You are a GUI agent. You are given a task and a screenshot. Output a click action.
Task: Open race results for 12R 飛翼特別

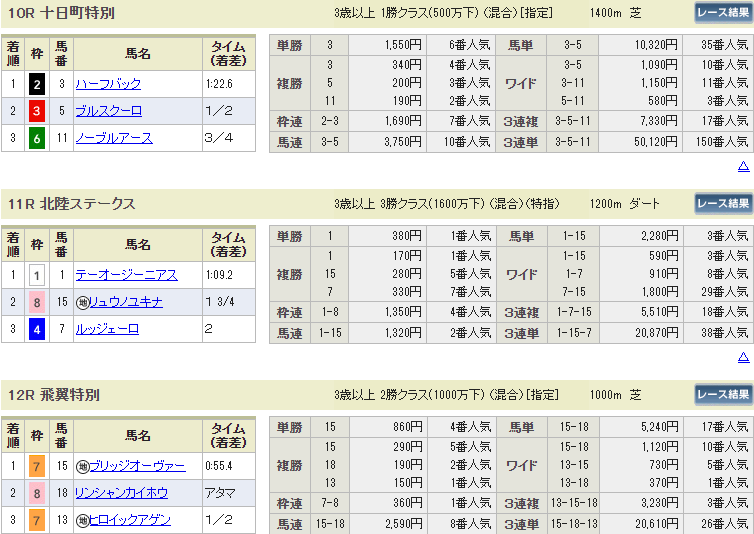point(723,394)
